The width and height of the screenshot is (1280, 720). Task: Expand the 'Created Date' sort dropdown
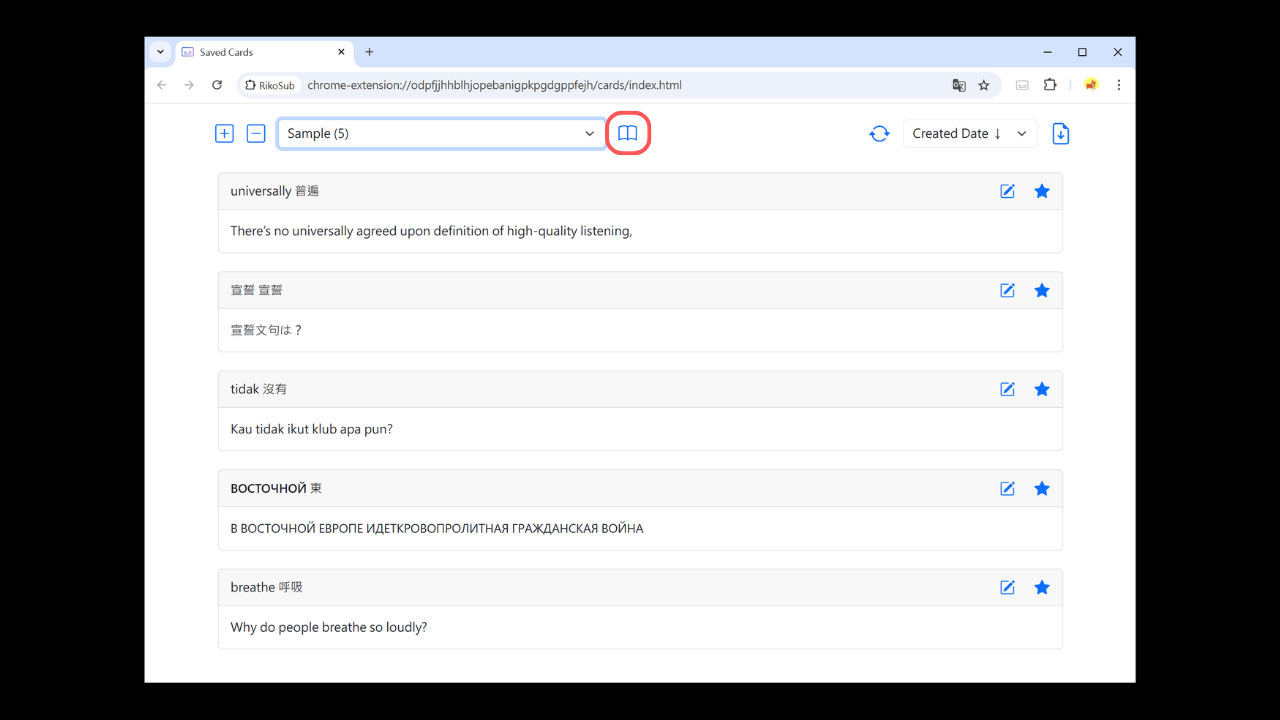point(969,133)
